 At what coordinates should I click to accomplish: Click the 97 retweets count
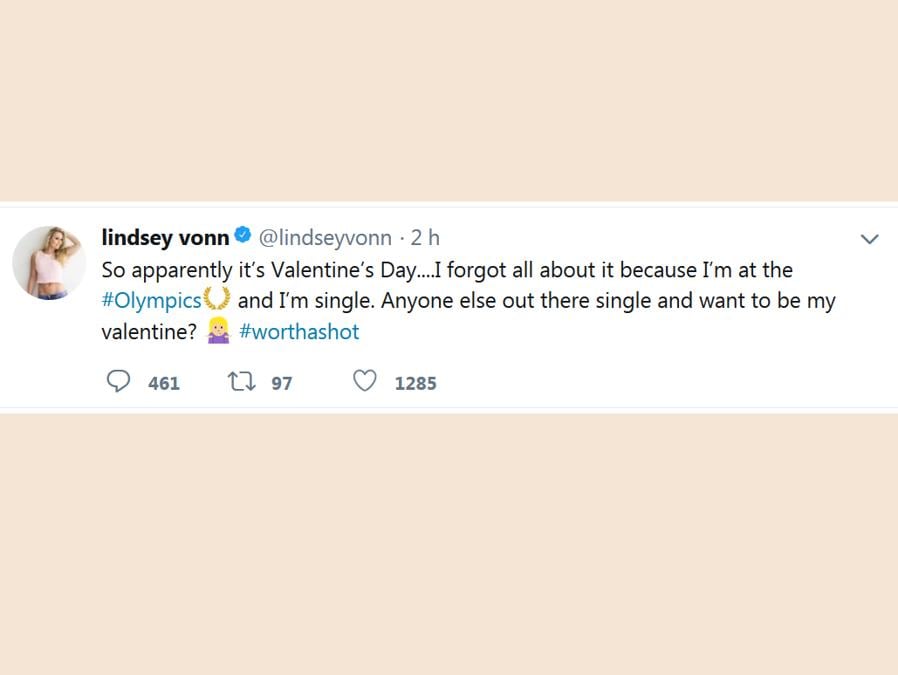282,382
